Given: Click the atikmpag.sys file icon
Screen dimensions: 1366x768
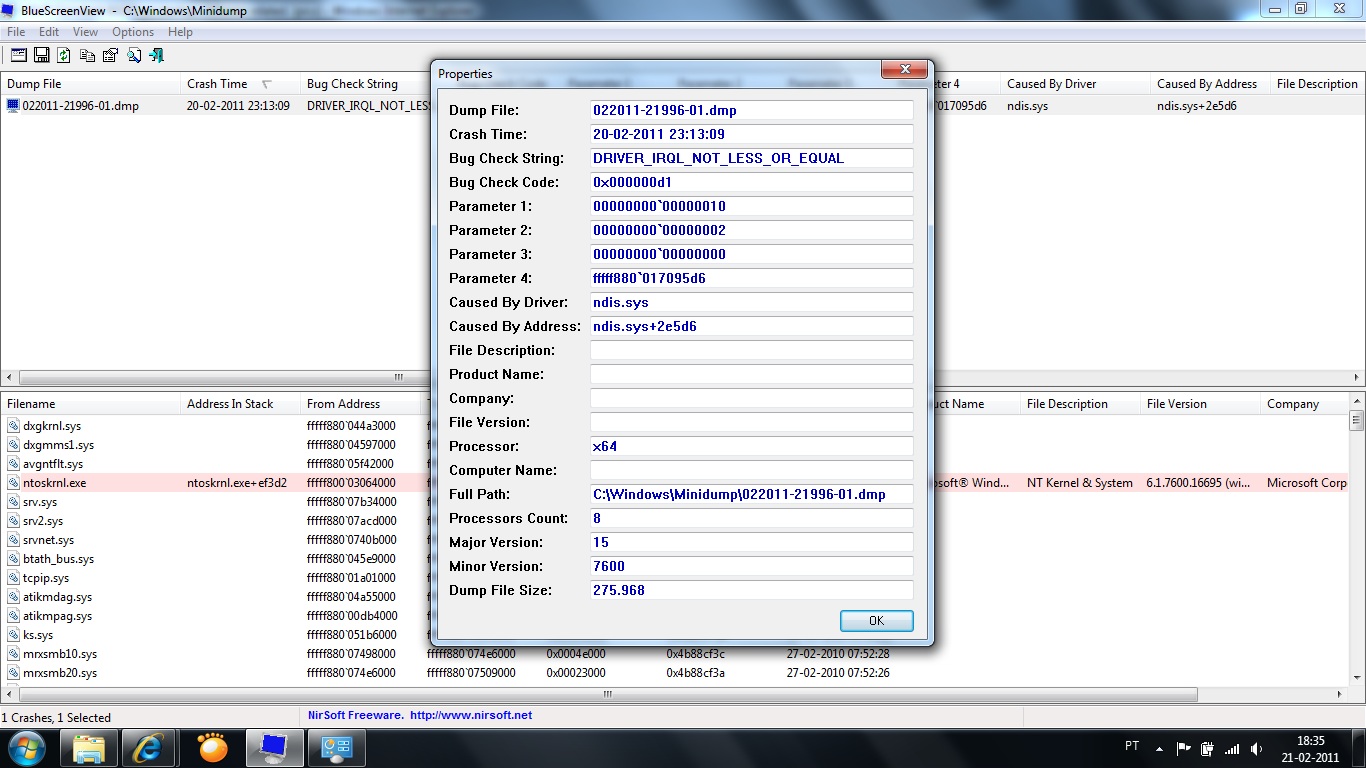Looking at the screenshot, I should tap(13, 616).
